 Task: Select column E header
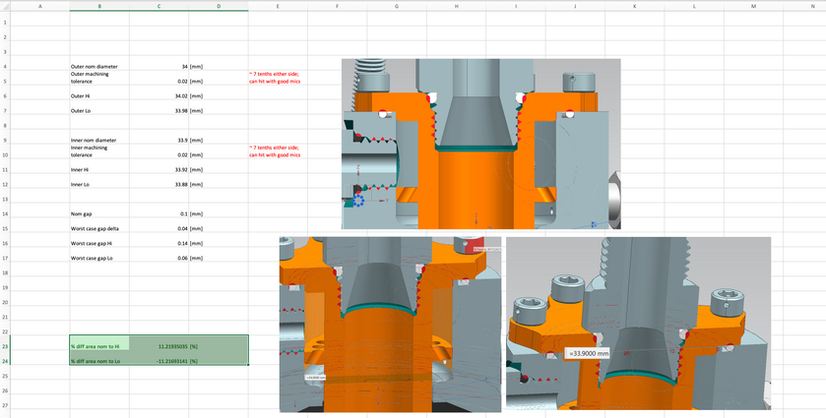(x=278, y=6)
